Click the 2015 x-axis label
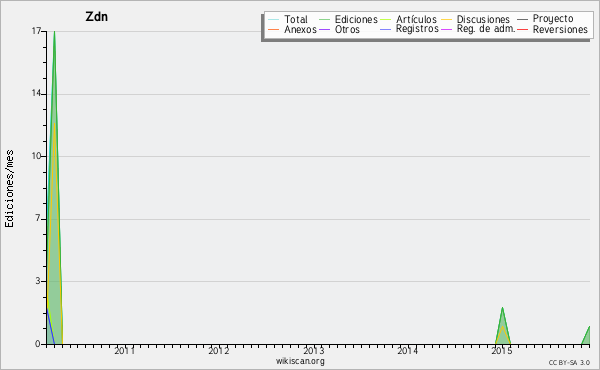Viewport: 600px width, 370px height. click(x=502, y=350)
